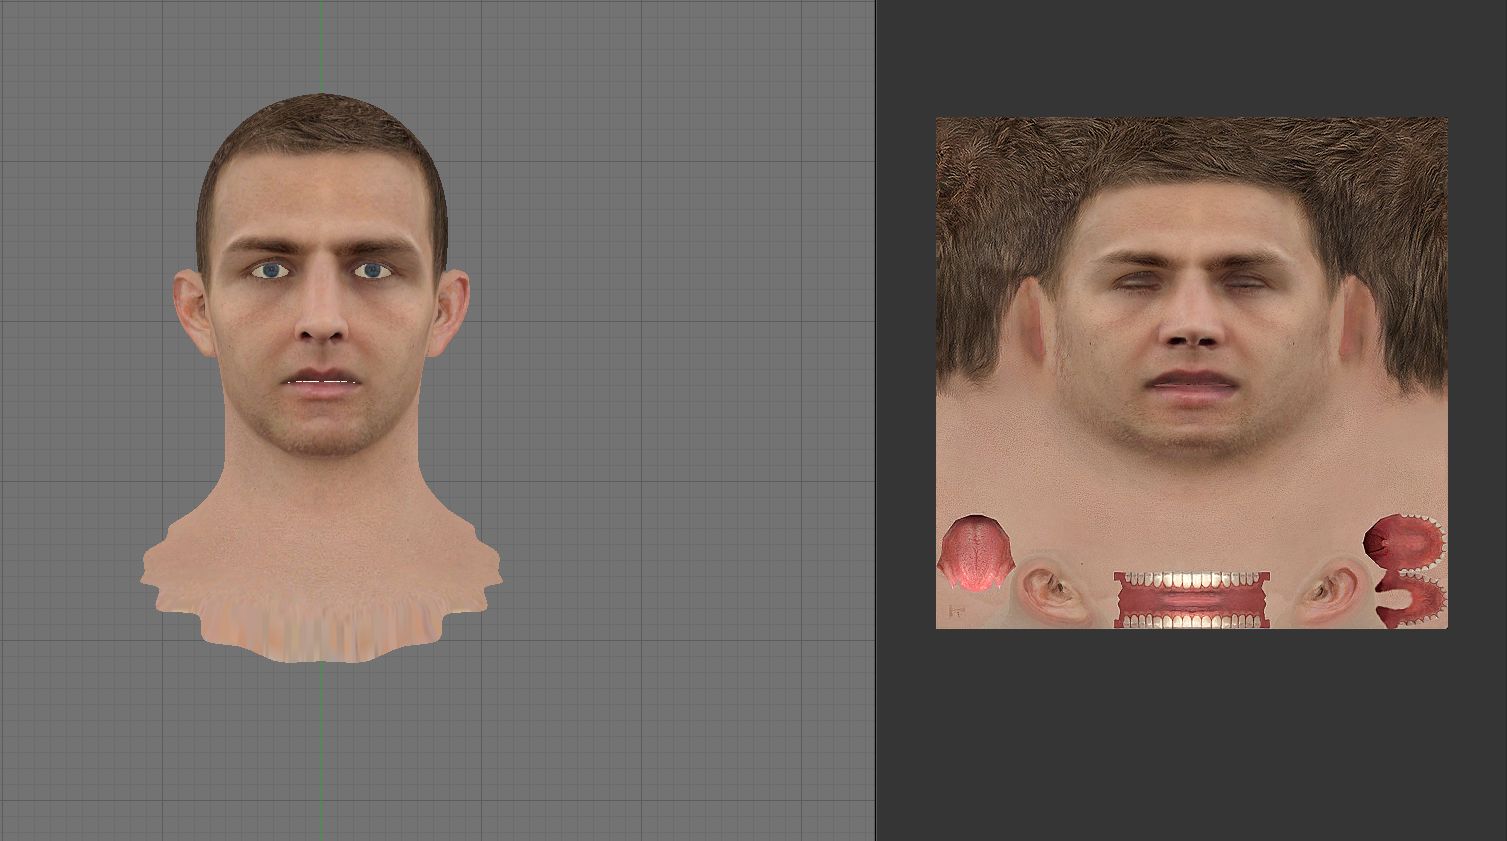
Task: Select the 3D head model's right blue eye
Action: 372,270
